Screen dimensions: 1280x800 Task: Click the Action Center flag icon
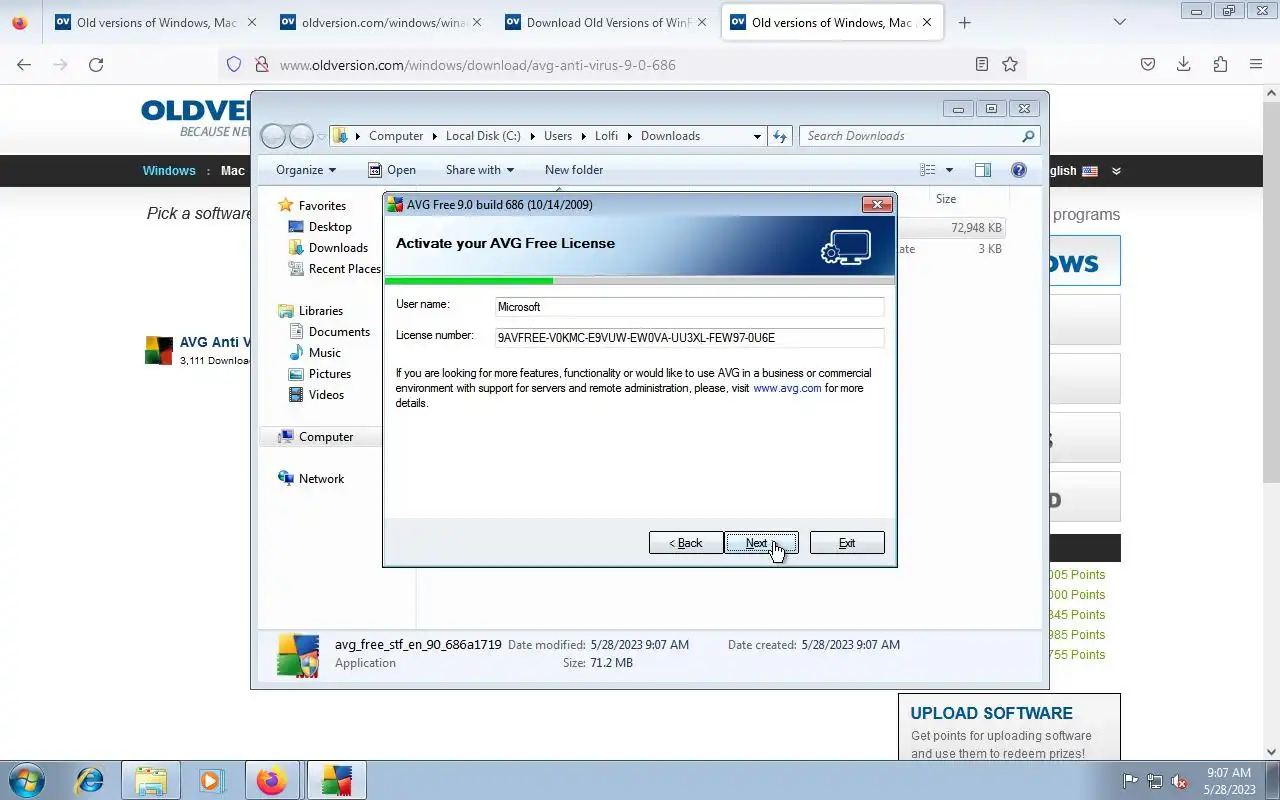(x=1131, y=781)
